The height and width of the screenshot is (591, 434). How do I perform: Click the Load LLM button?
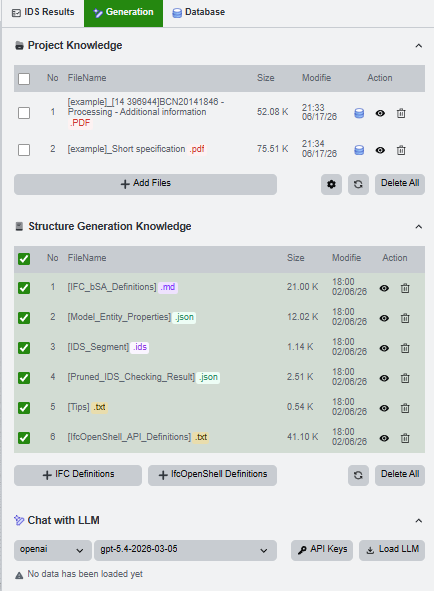[392, 550]
